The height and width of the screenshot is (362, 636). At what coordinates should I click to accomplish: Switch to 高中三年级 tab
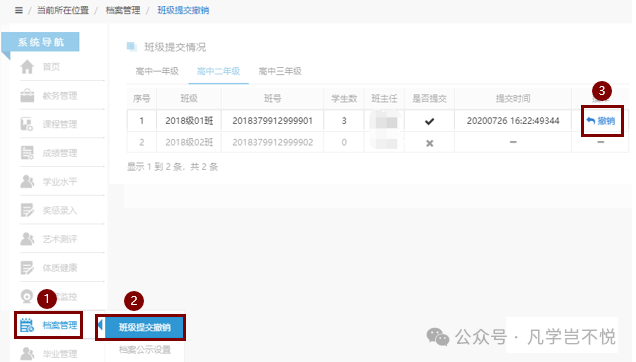pyautogui.click(x=280, y=71)
